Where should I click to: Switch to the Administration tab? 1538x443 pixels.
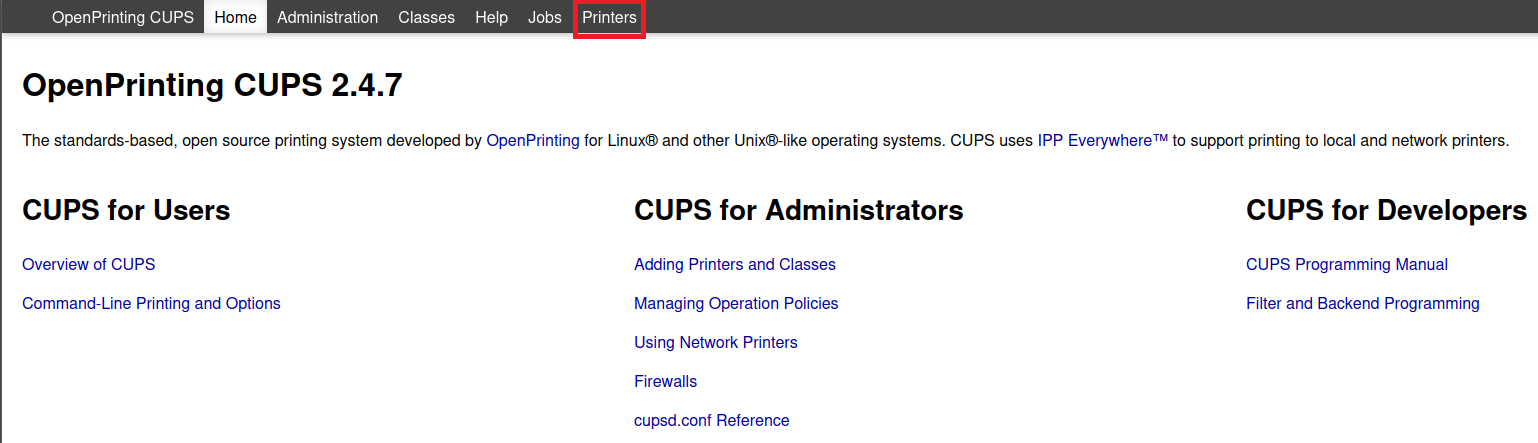tap(327, 17)
